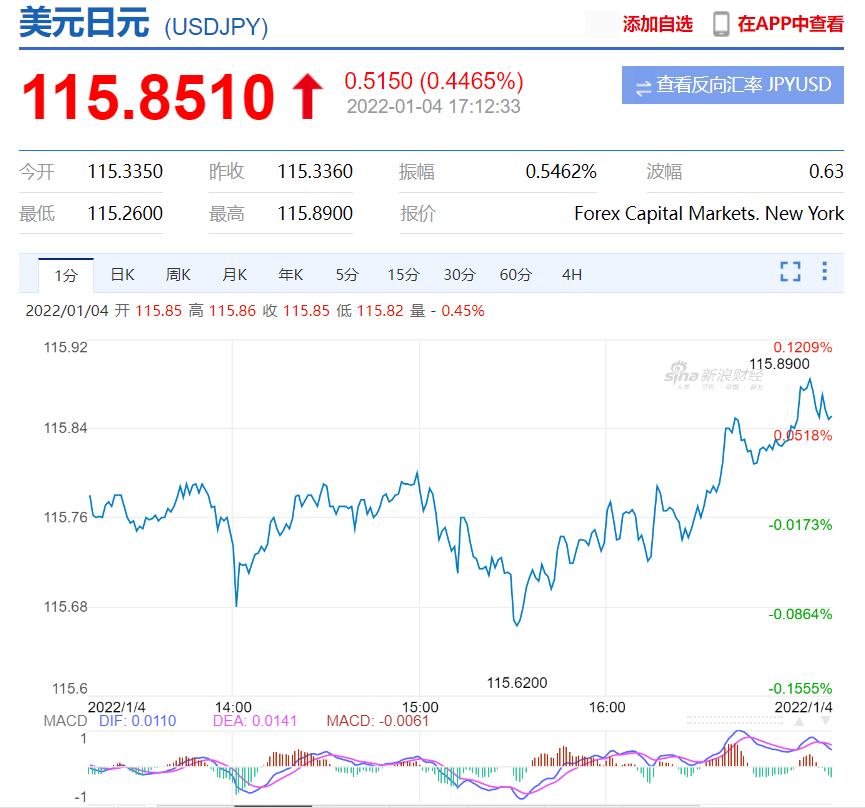865x808 pixels.
Task: Select the 年K chart tab
Action: pyautogui.click(x=291, y=274)
